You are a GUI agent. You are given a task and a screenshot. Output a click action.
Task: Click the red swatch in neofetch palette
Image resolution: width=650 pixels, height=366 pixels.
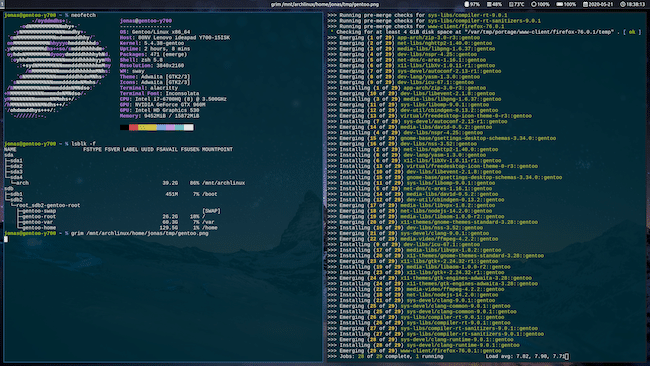pos(133,127)
